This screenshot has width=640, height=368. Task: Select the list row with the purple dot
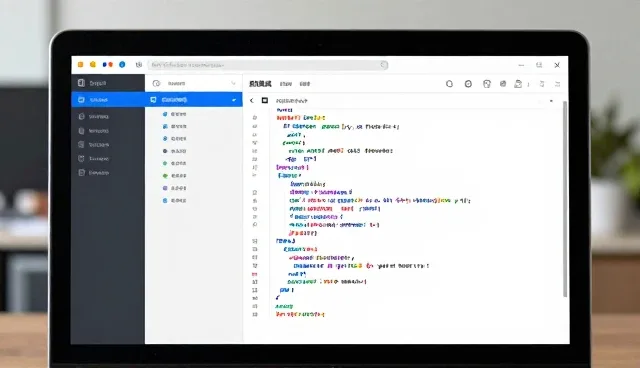pos(193,188)
